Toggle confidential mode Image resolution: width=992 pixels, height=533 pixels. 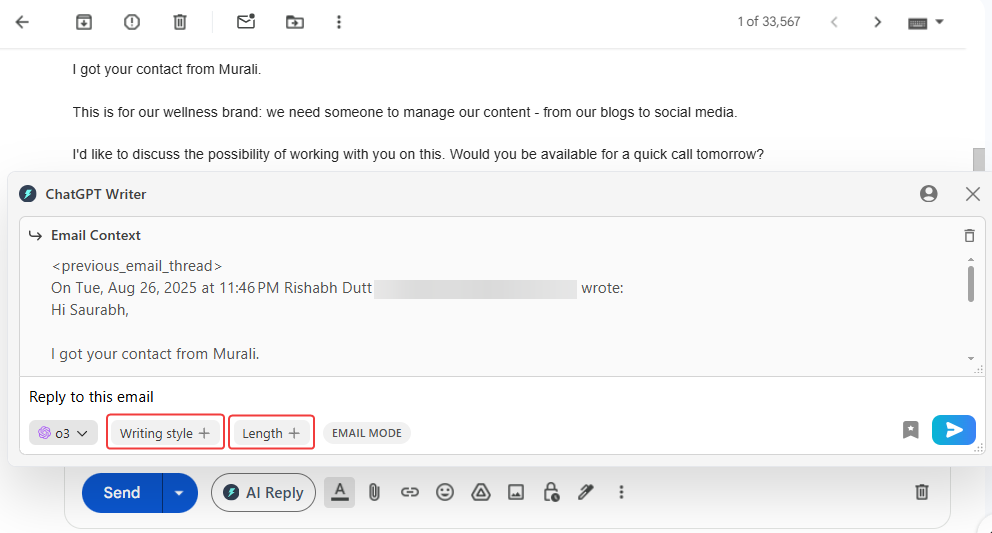point(551,492)
